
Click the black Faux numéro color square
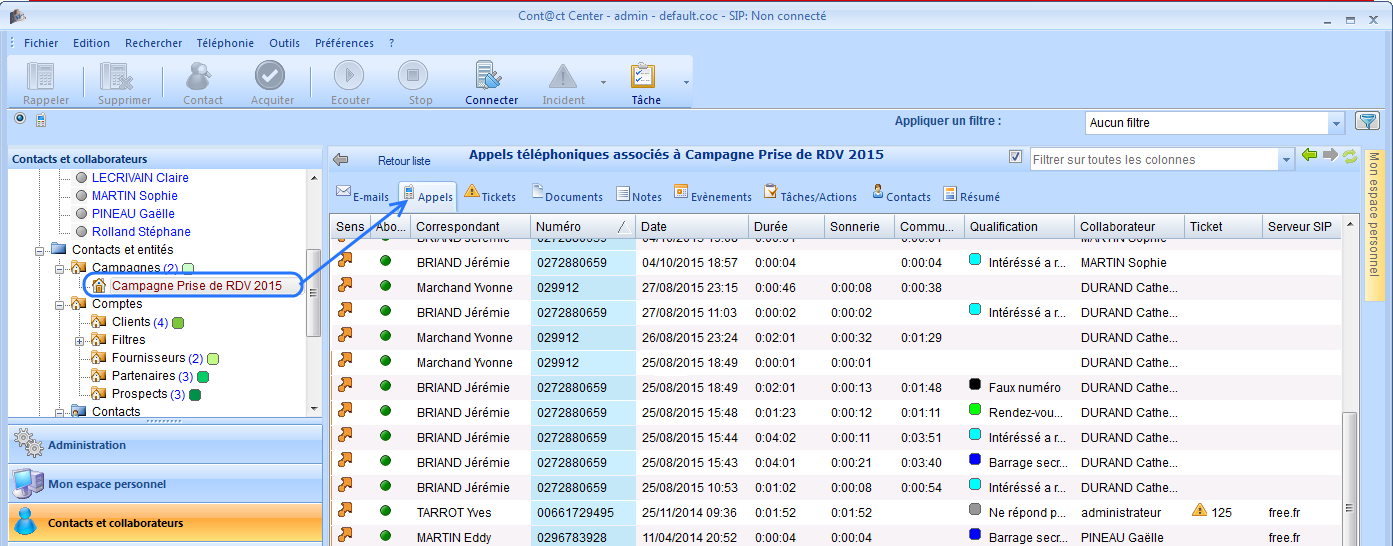975,385
